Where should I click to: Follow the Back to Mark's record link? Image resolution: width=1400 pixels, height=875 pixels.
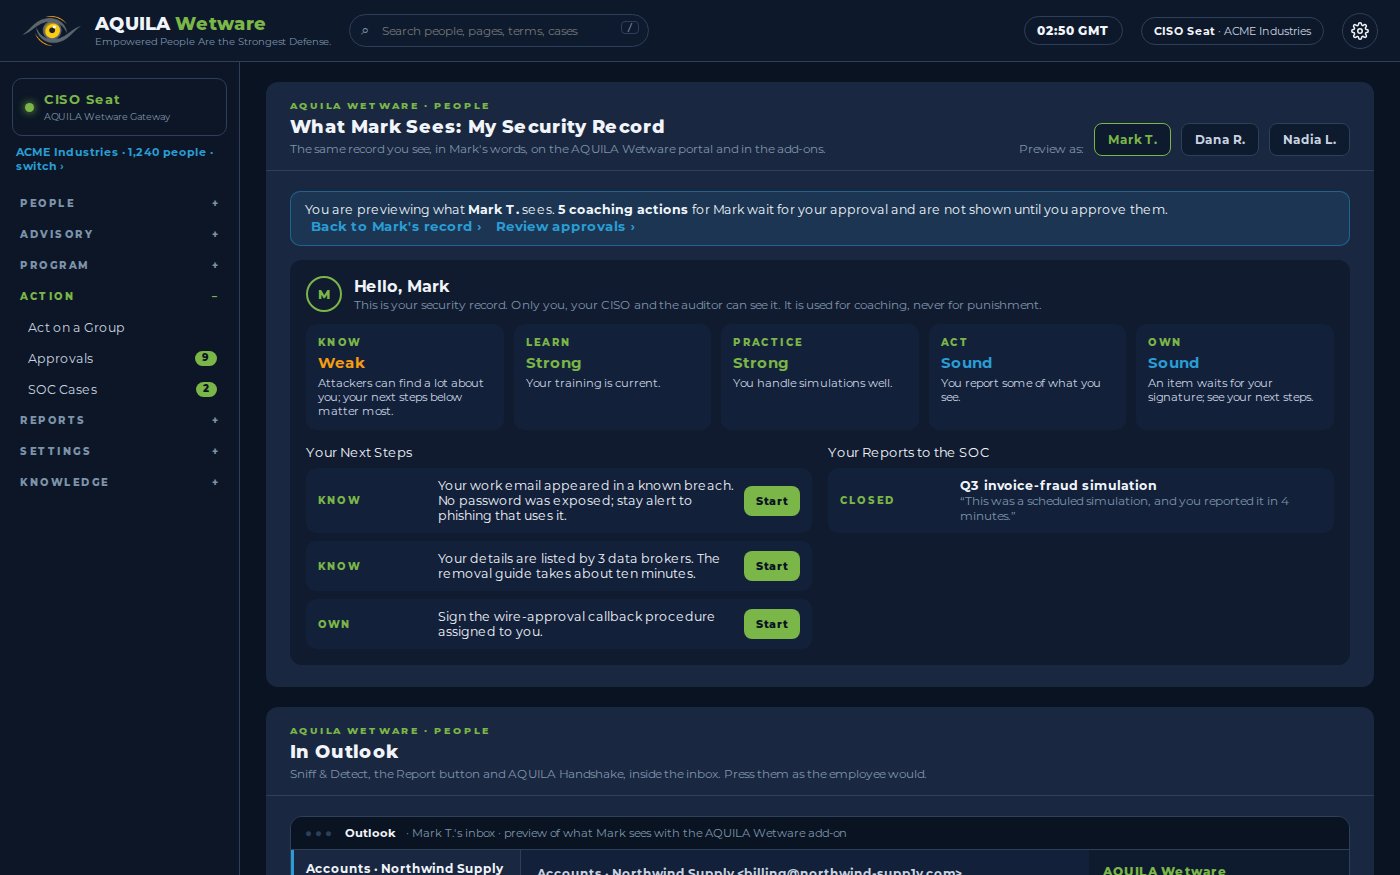point(396,227)
